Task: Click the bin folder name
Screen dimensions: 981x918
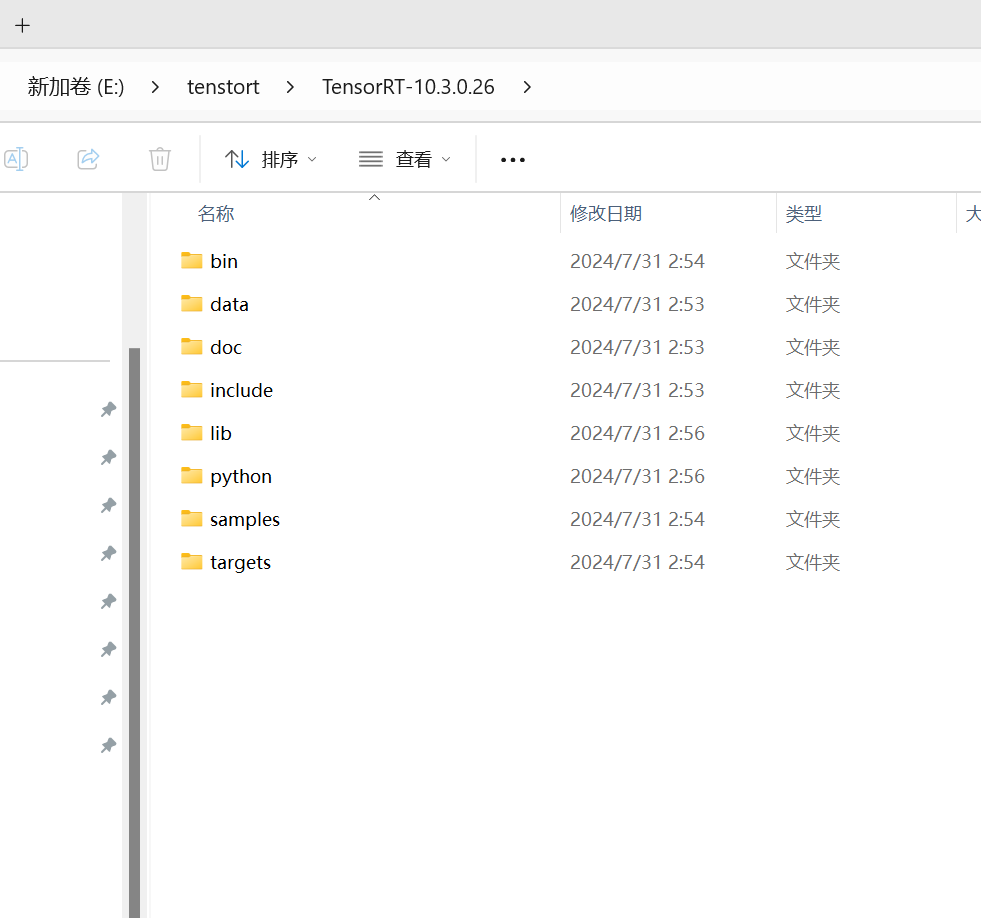Action: click(224, 261)
